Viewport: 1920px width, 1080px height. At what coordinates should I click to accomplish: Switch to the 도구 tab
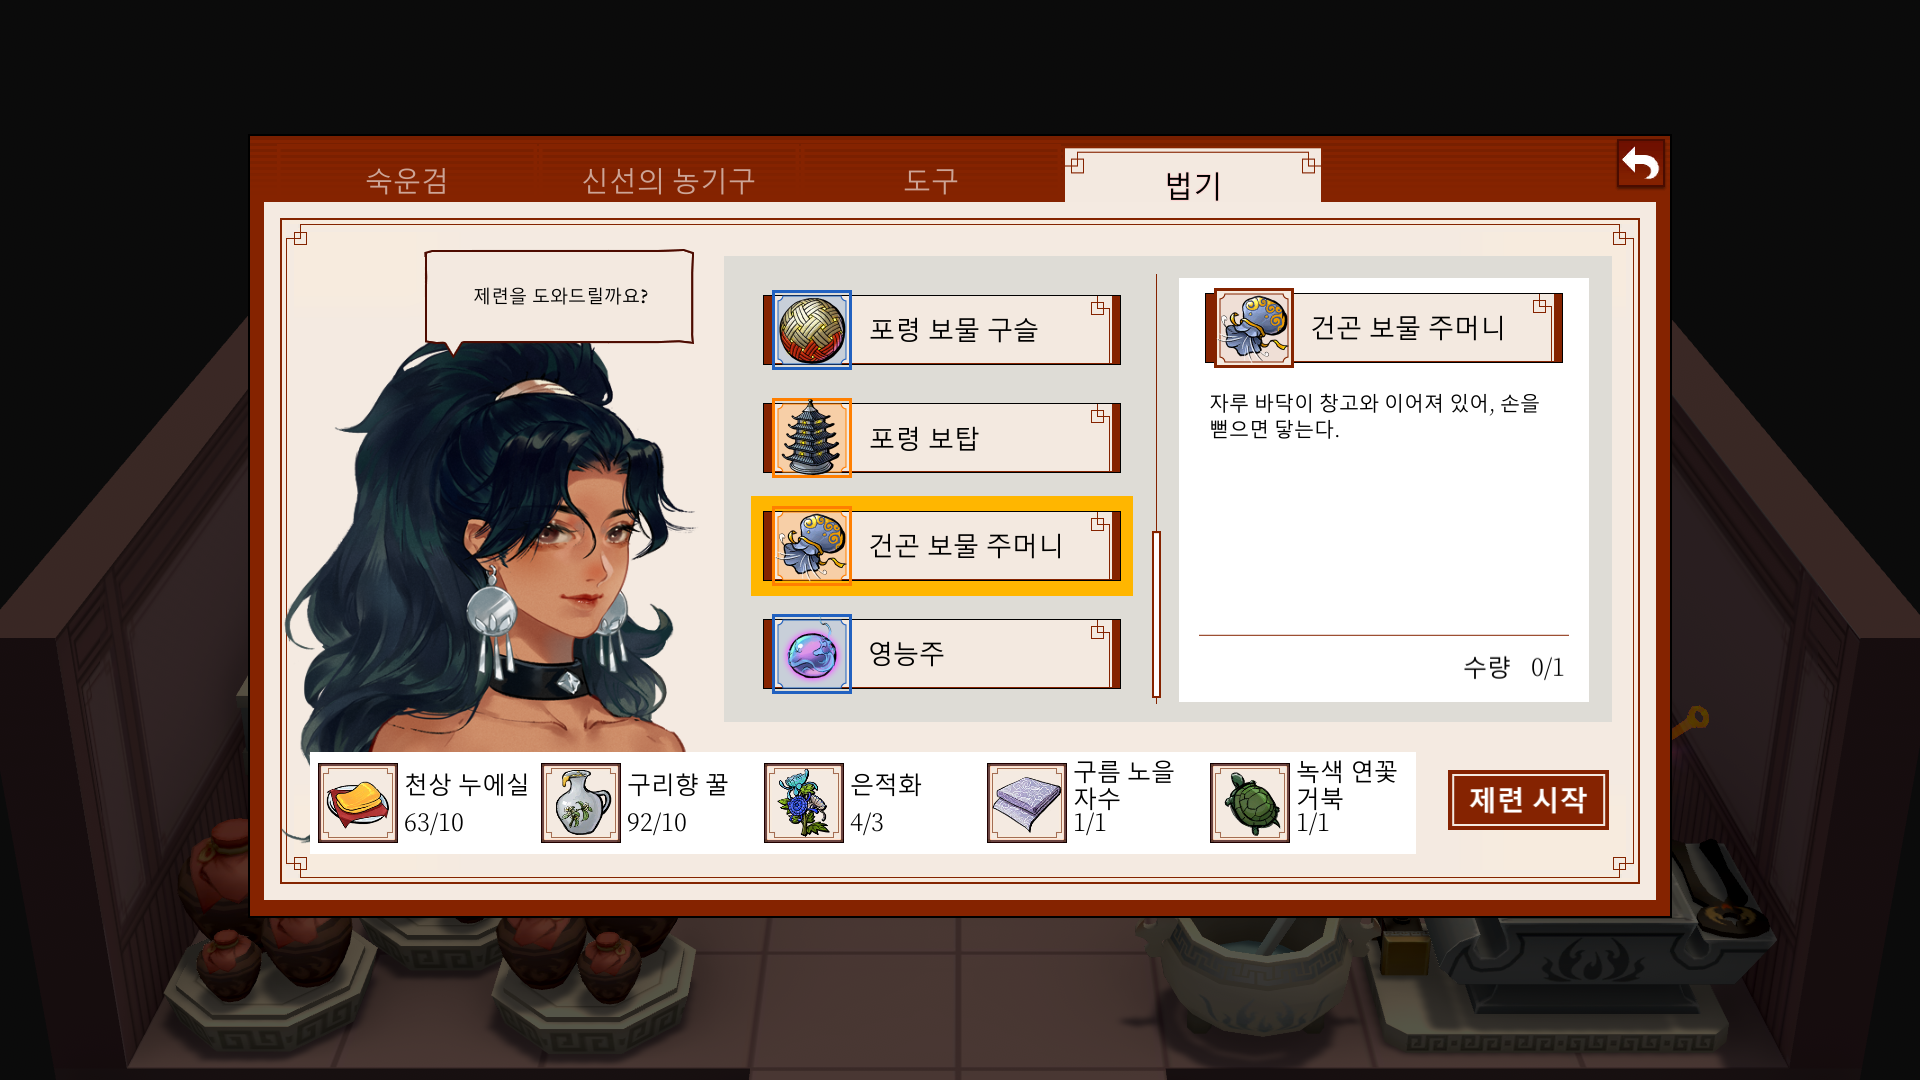931,180
